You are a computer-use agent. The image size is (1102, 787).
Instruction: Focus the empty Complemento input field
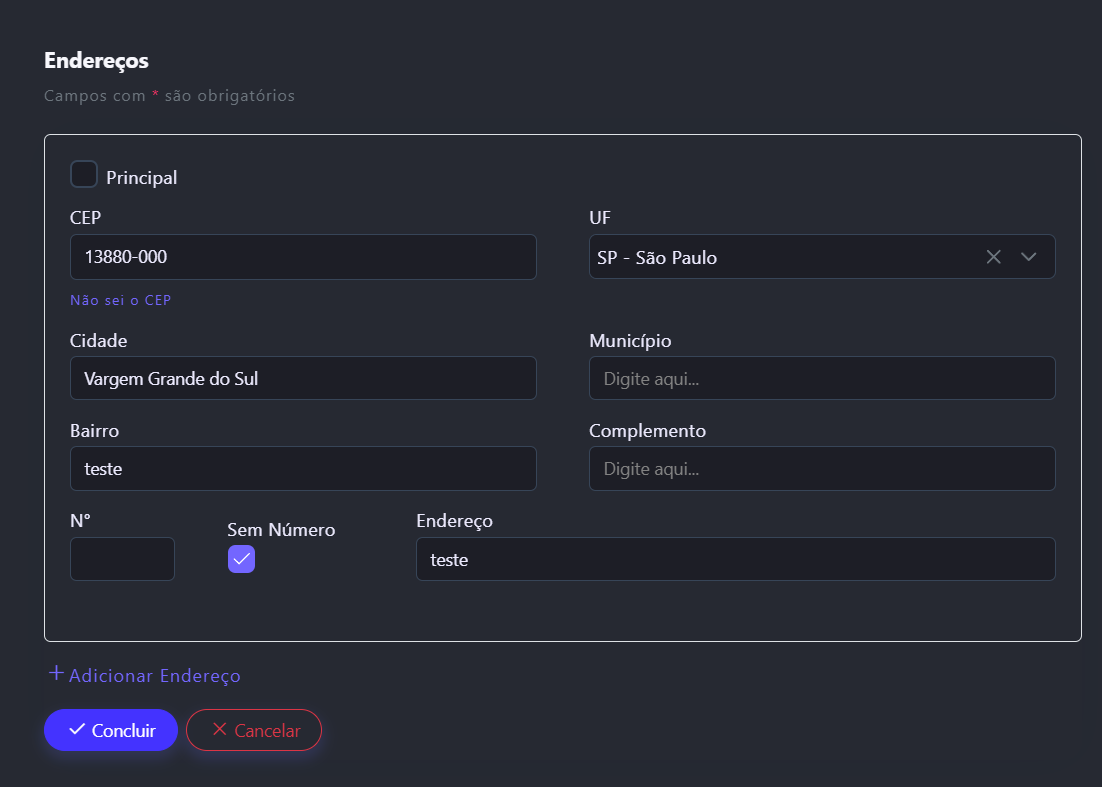pos(821,468)
